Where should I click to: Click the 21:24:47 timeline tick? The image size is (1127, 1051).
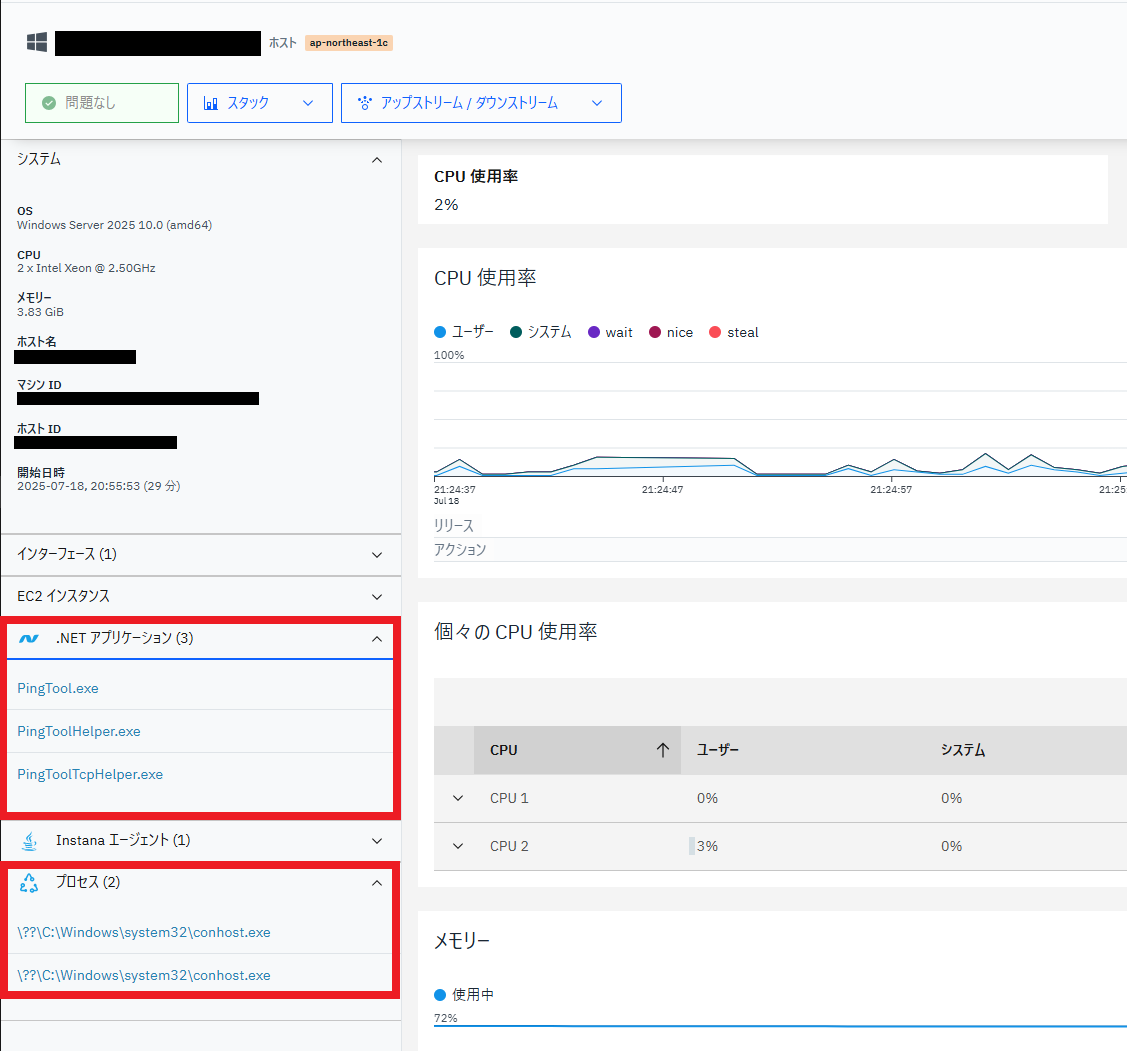(663, 490)
